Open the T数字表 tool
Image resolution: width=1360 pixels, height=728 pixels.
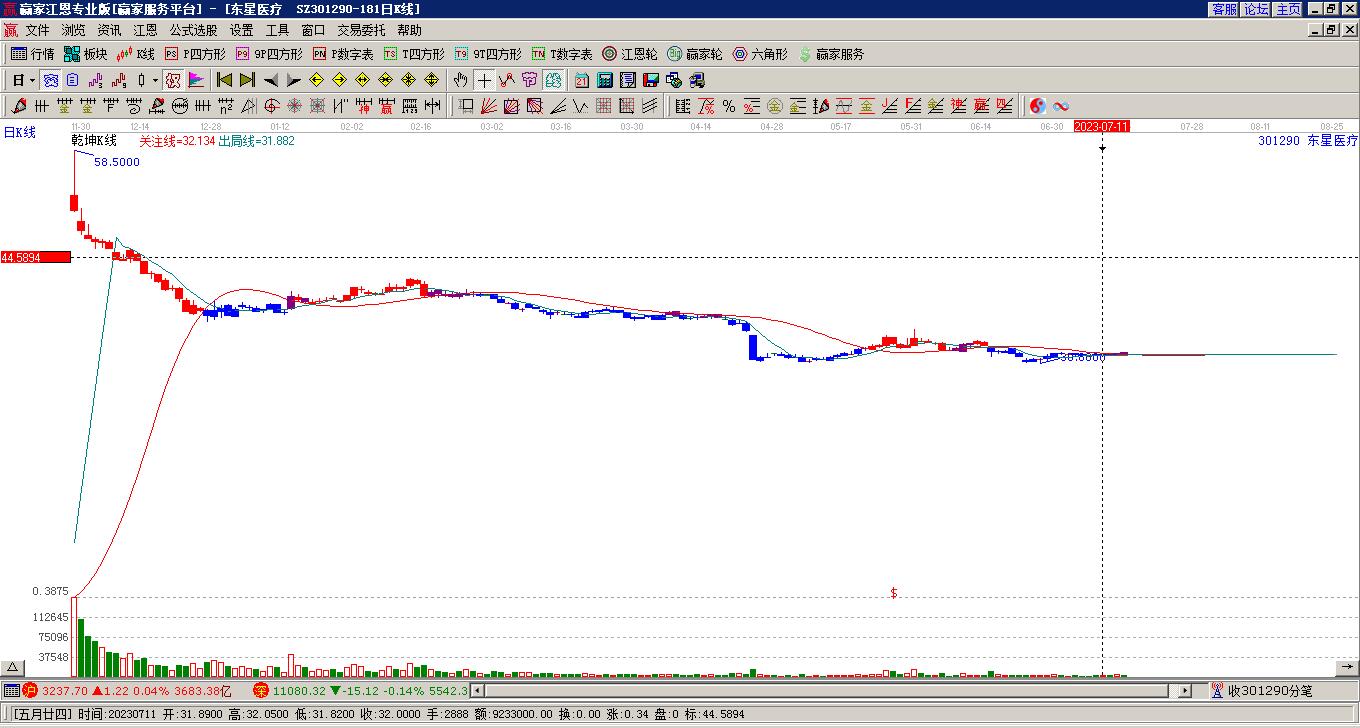[x=562, y=54]
